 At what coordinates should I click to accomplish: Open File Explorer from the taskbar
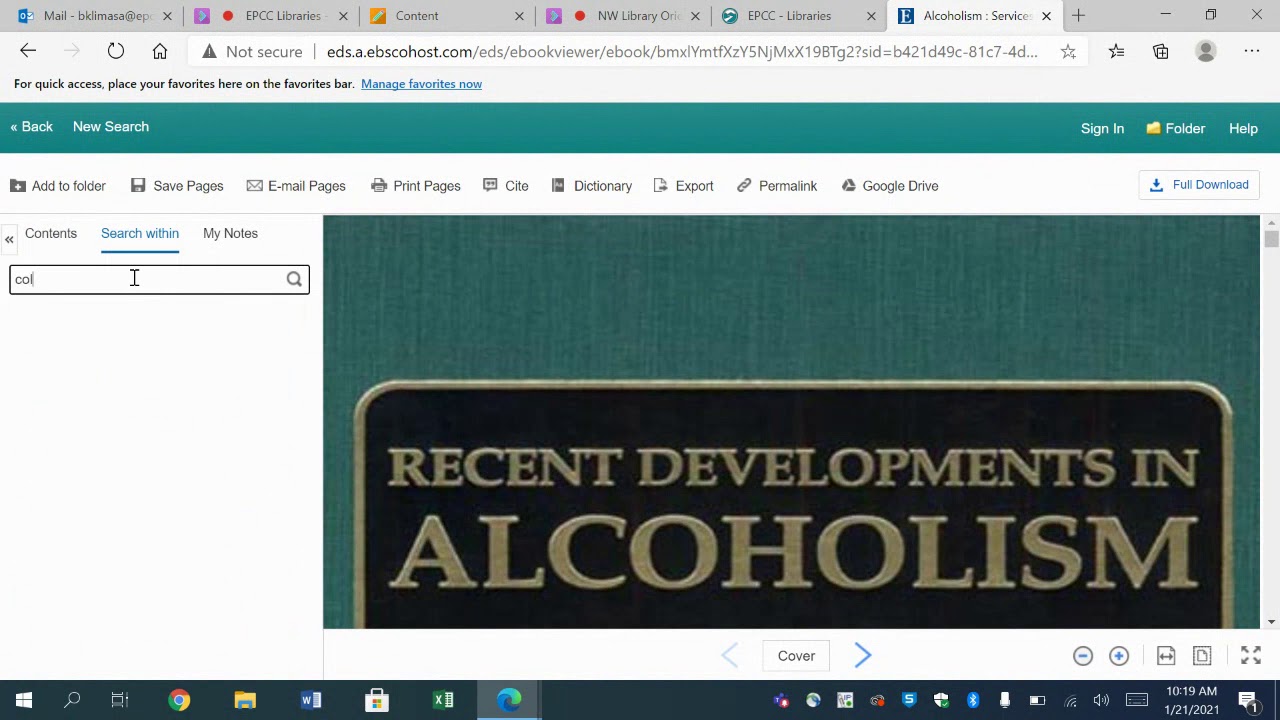click(245, 700)
